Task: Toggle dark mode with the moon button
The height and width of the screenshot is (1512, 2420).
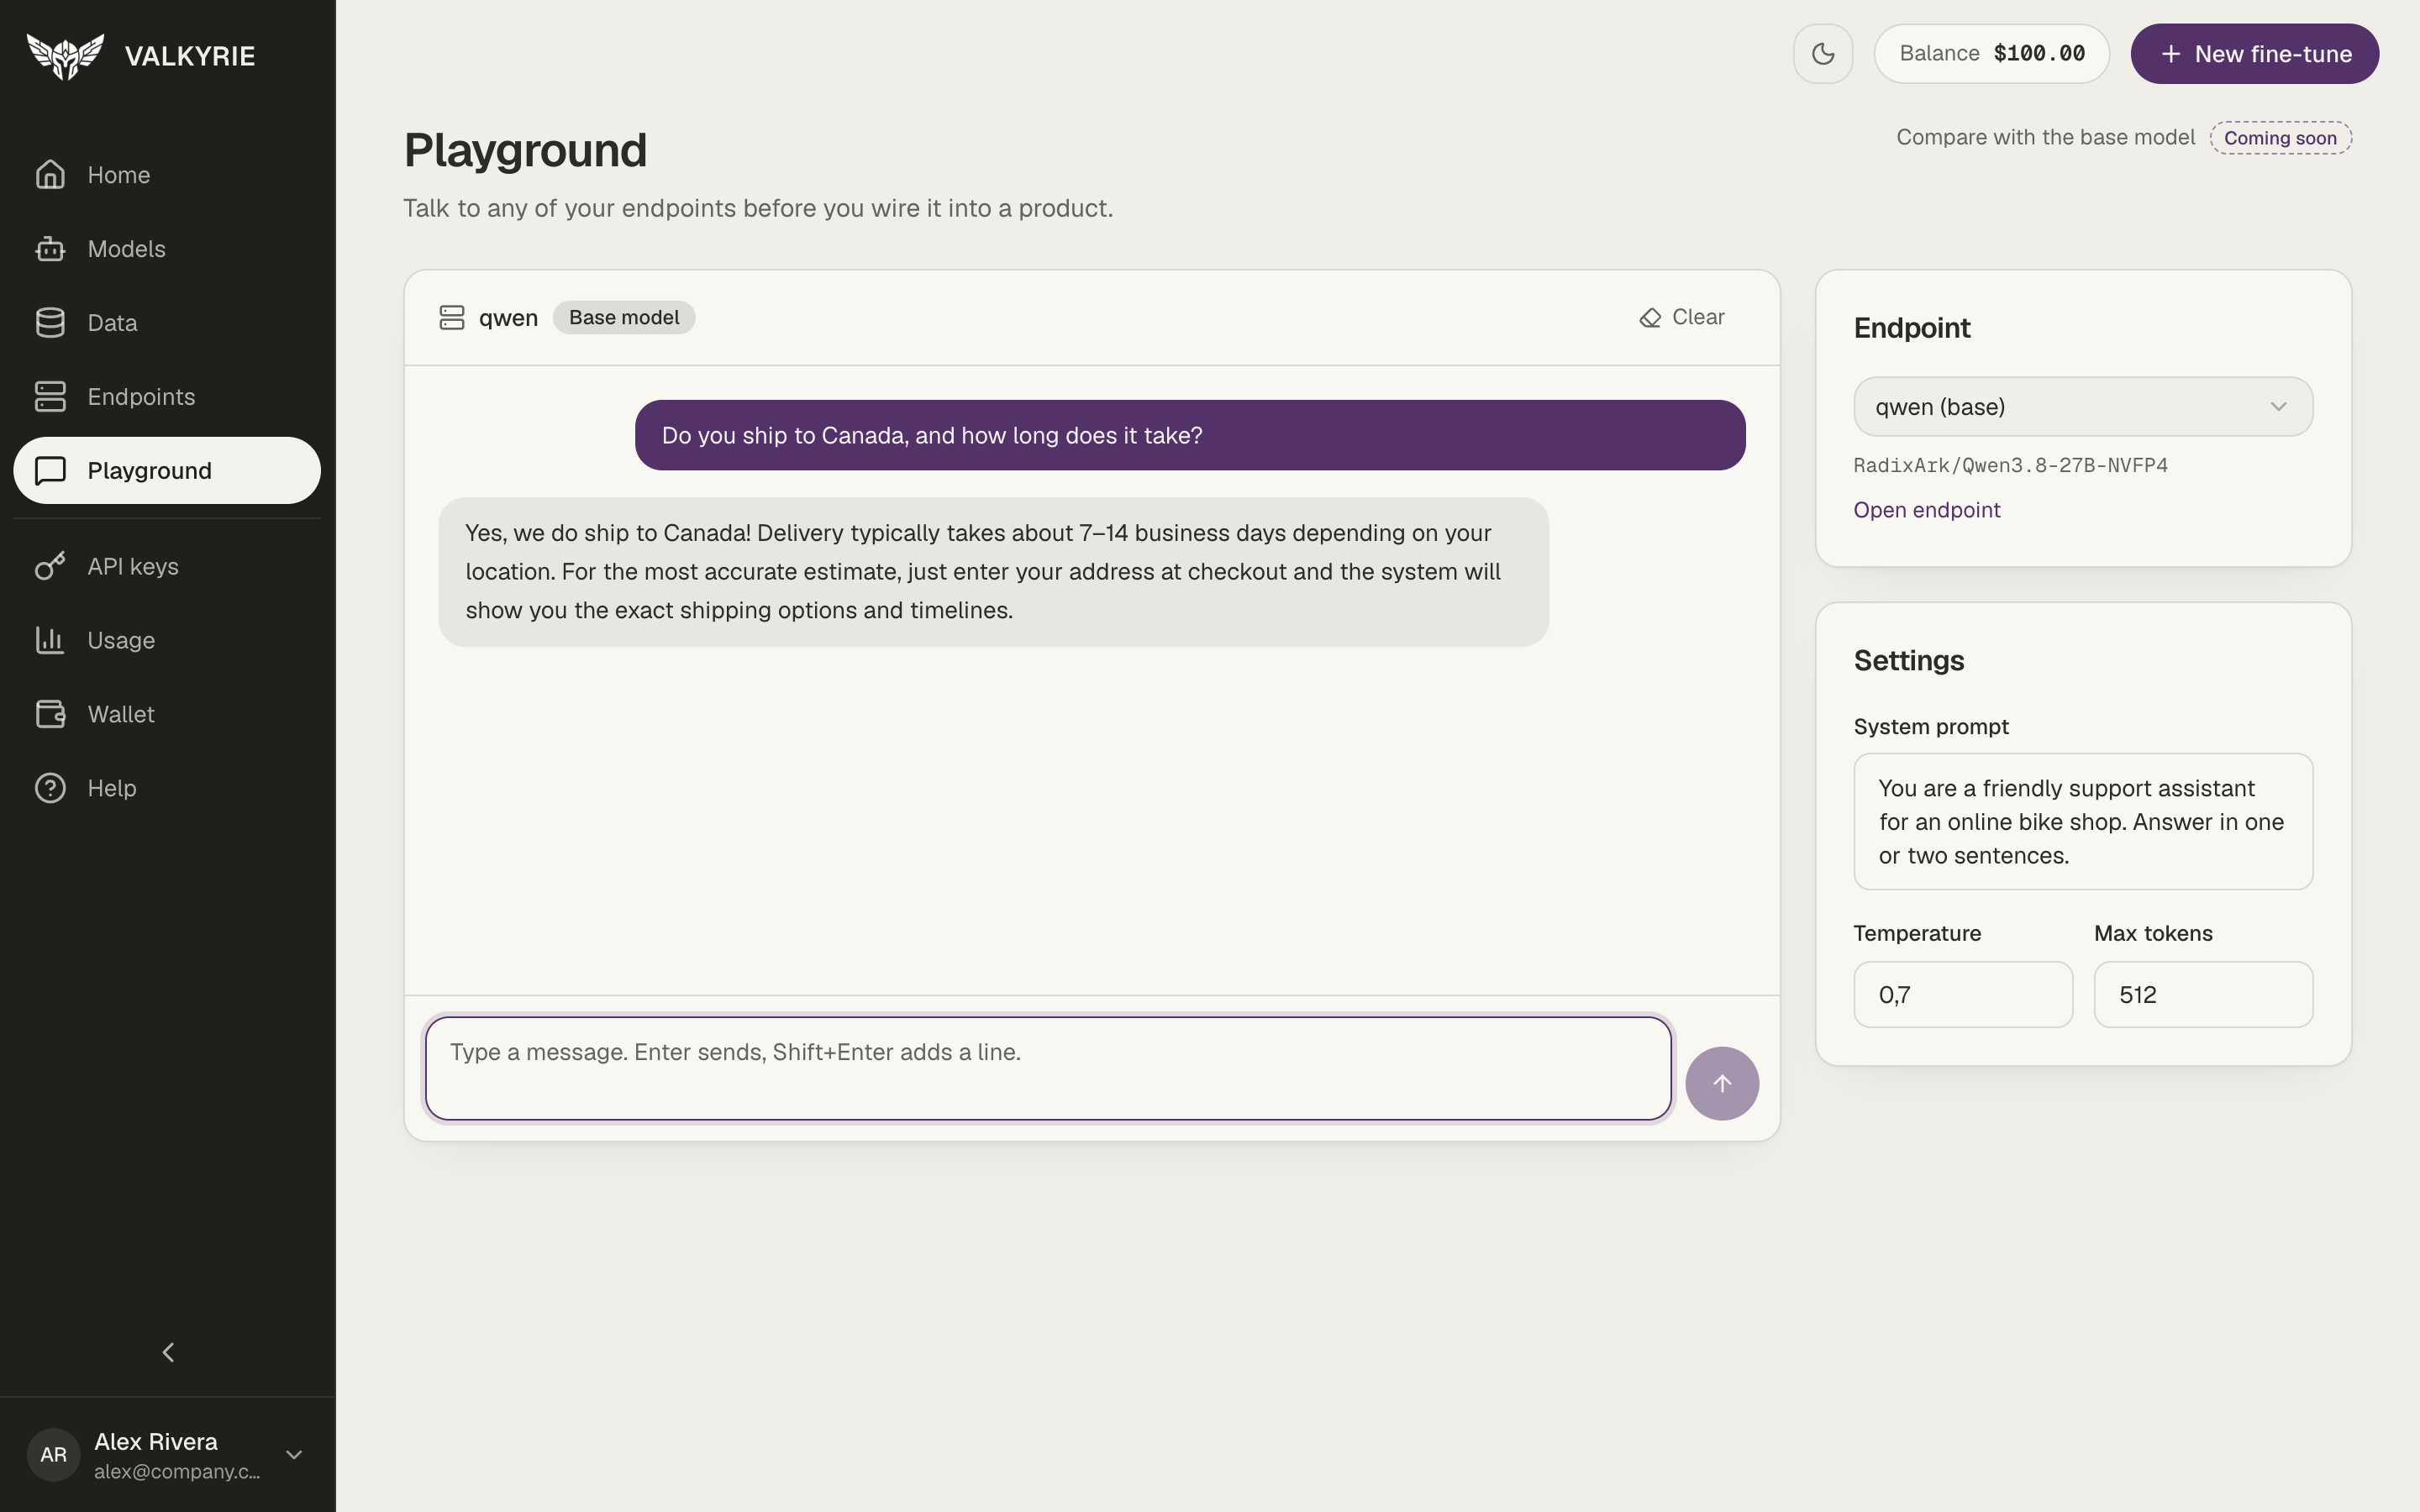Action: [x=1823, y=54]
